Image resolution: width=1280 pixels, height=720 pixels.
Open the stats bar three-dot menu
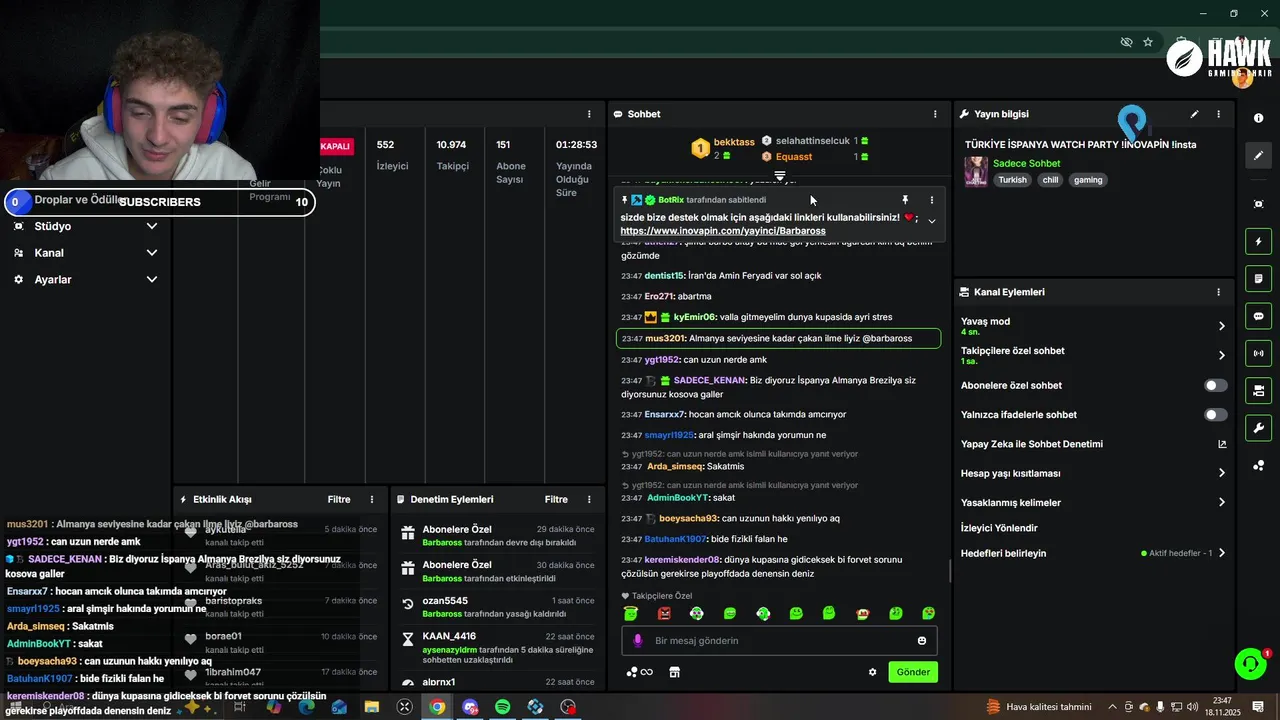[589, 114]
